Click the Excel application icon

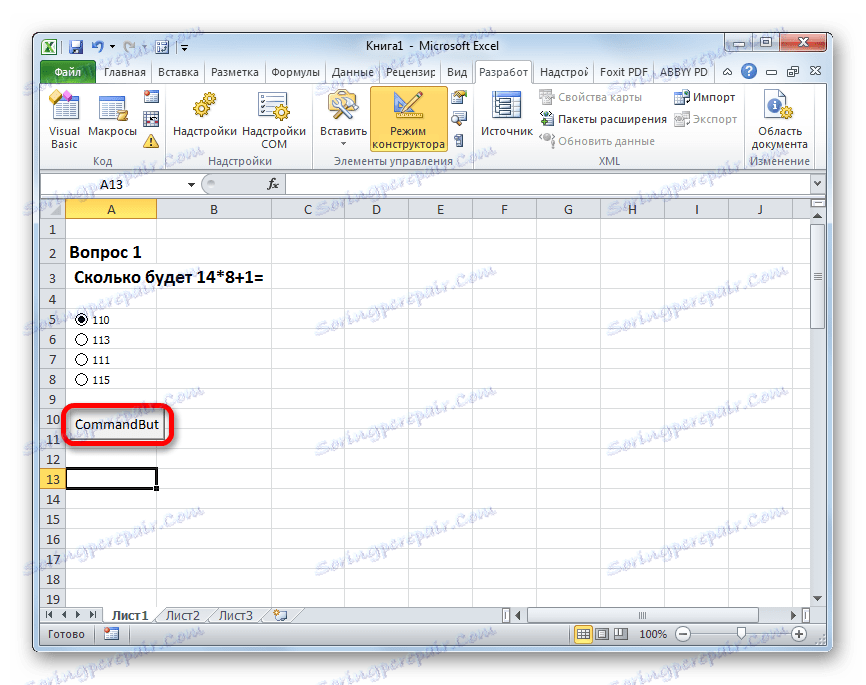[x=49, y=47]
